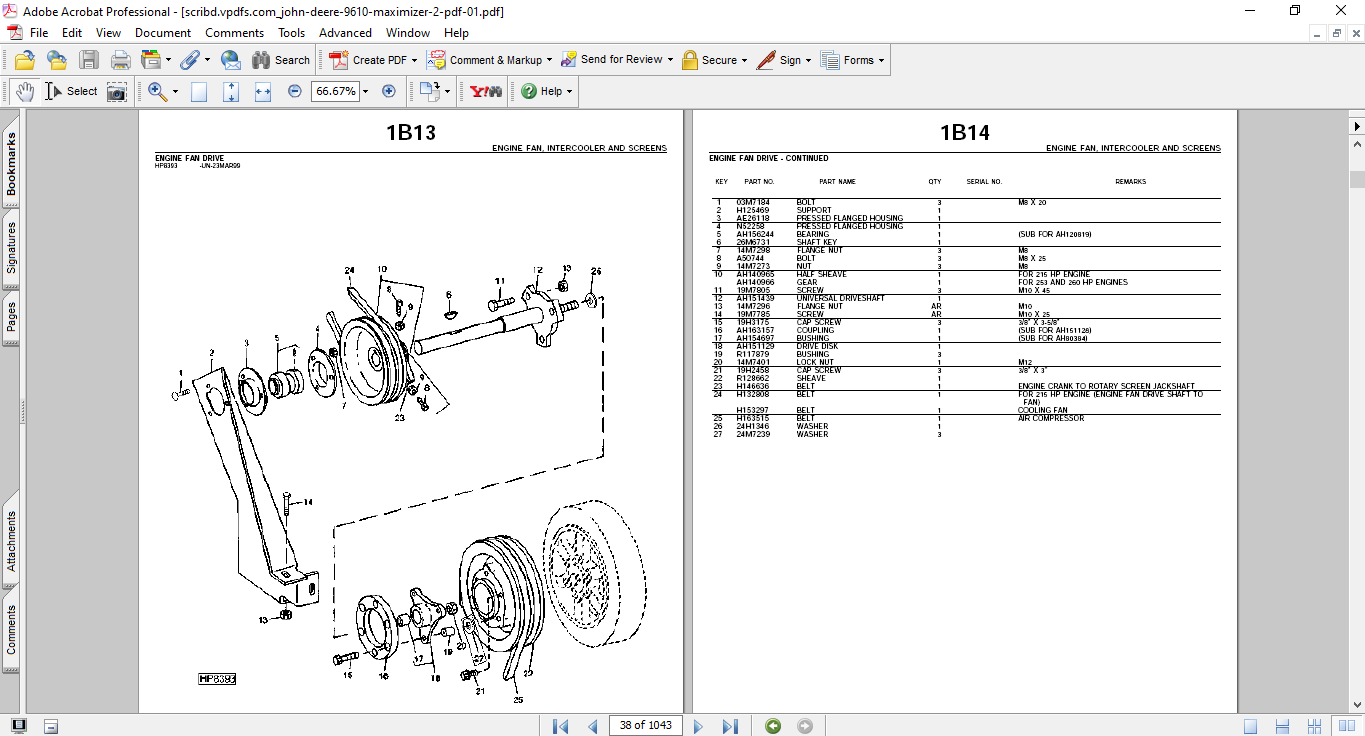
Task: Select the Snapshot tool
Action: tap(116, 91)
